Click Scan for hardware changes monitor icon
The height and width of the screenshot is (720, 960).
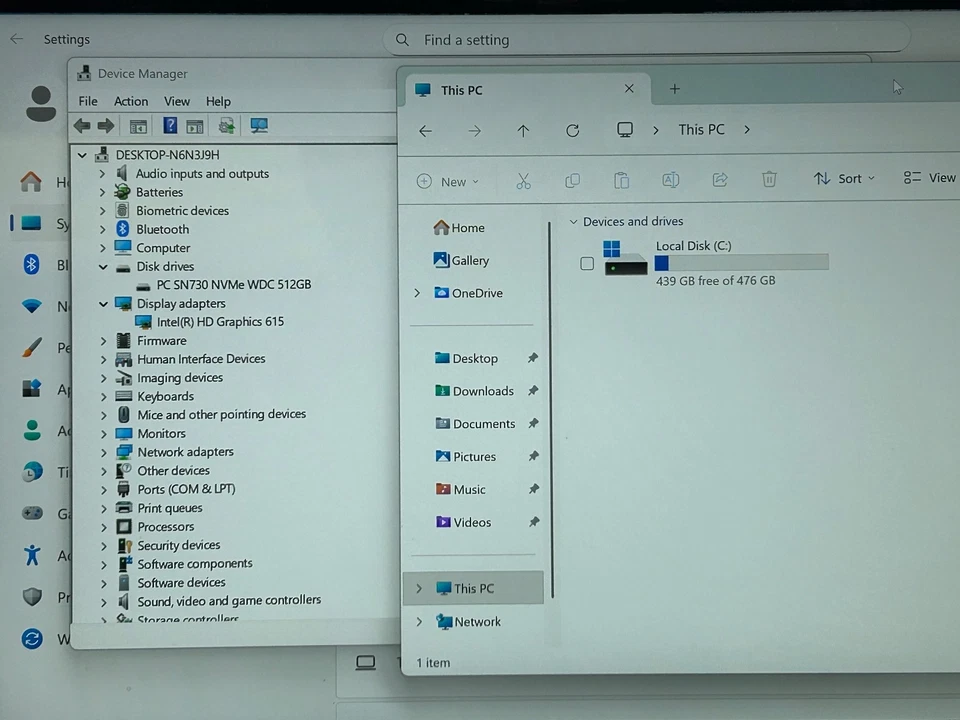(259, 126)
